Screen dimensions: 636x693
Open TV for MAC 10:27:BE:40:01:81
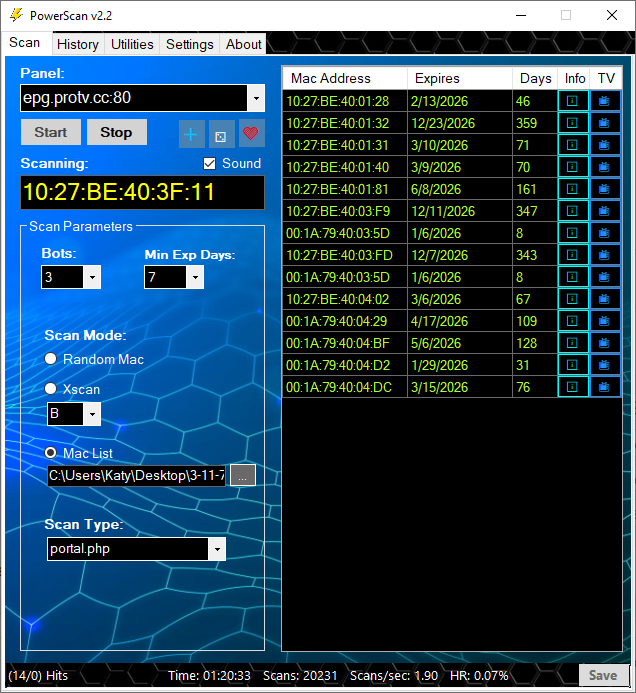(x=605, y=189)
